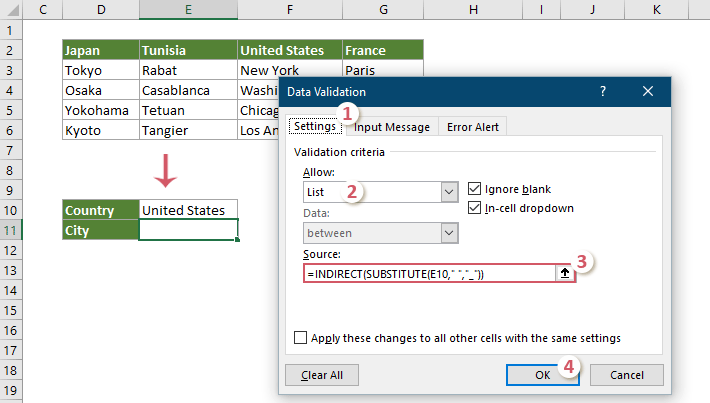Enable Apply these changes to all other cells
The width and height of the screenshot is (710, 403).
301,338
